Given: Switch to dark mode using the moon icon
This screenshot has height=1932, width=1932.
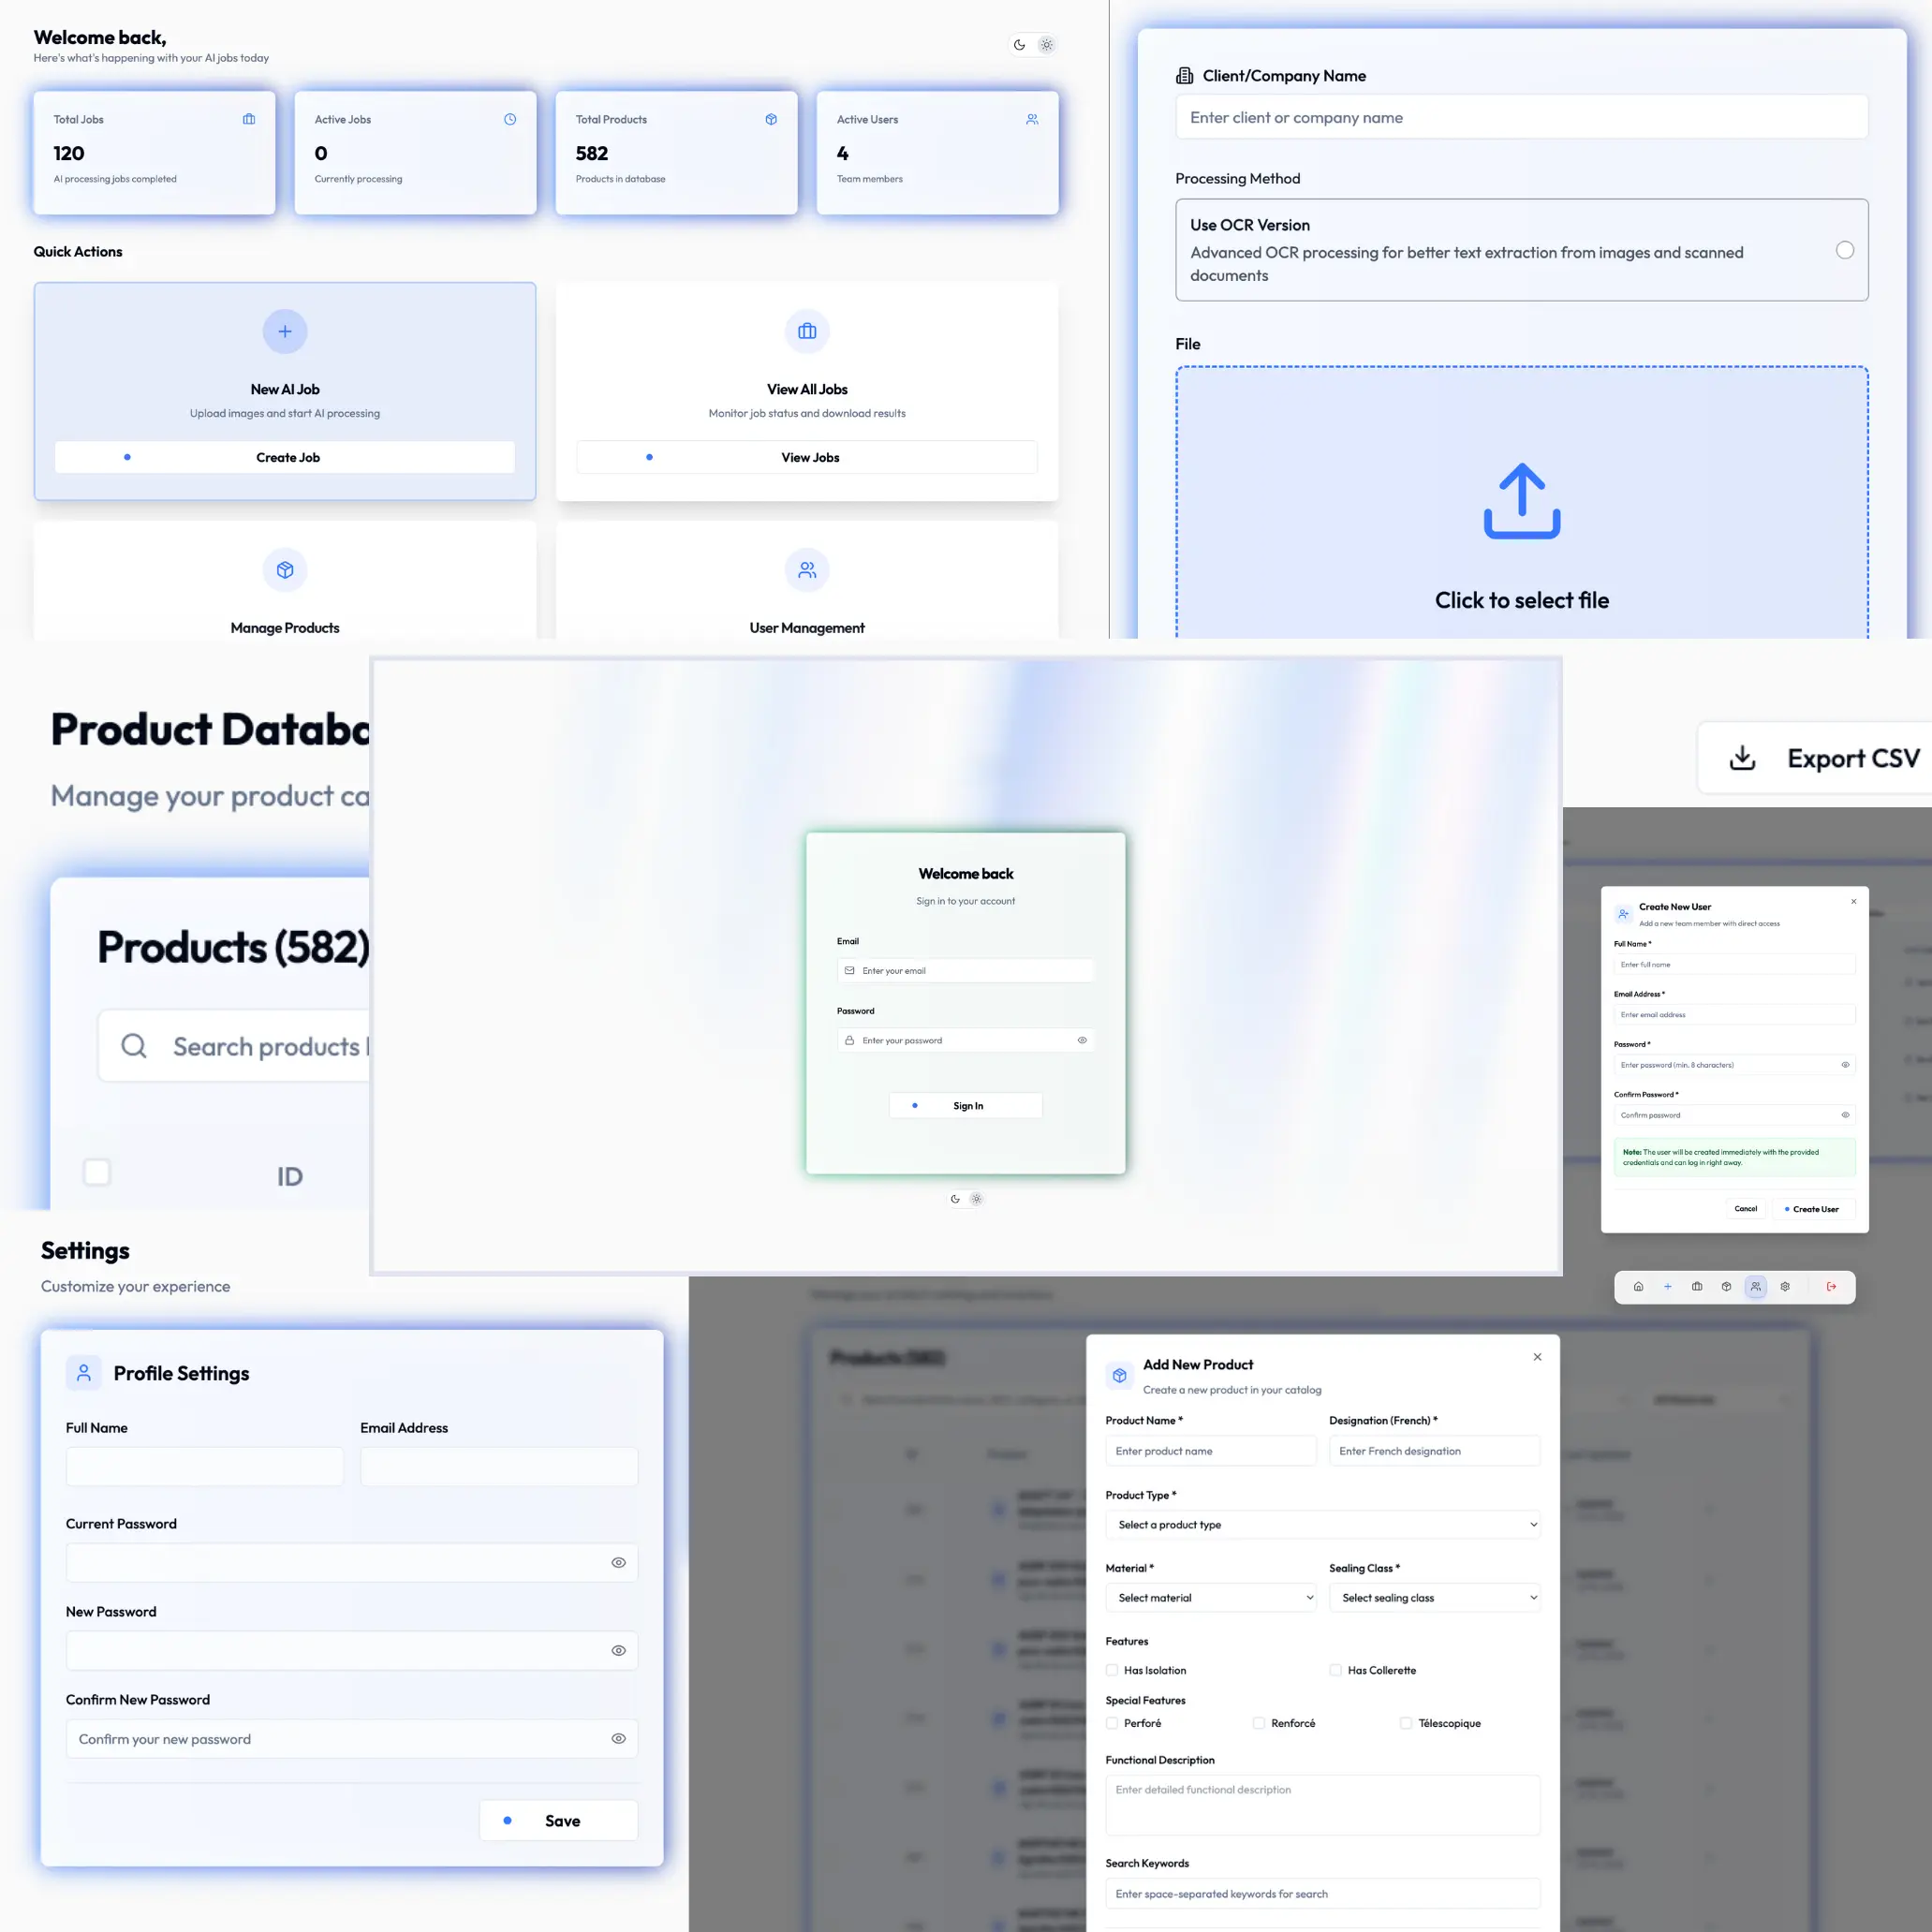Looking at the screenshot, I should pyautogui.click(x=1018, y=44).
